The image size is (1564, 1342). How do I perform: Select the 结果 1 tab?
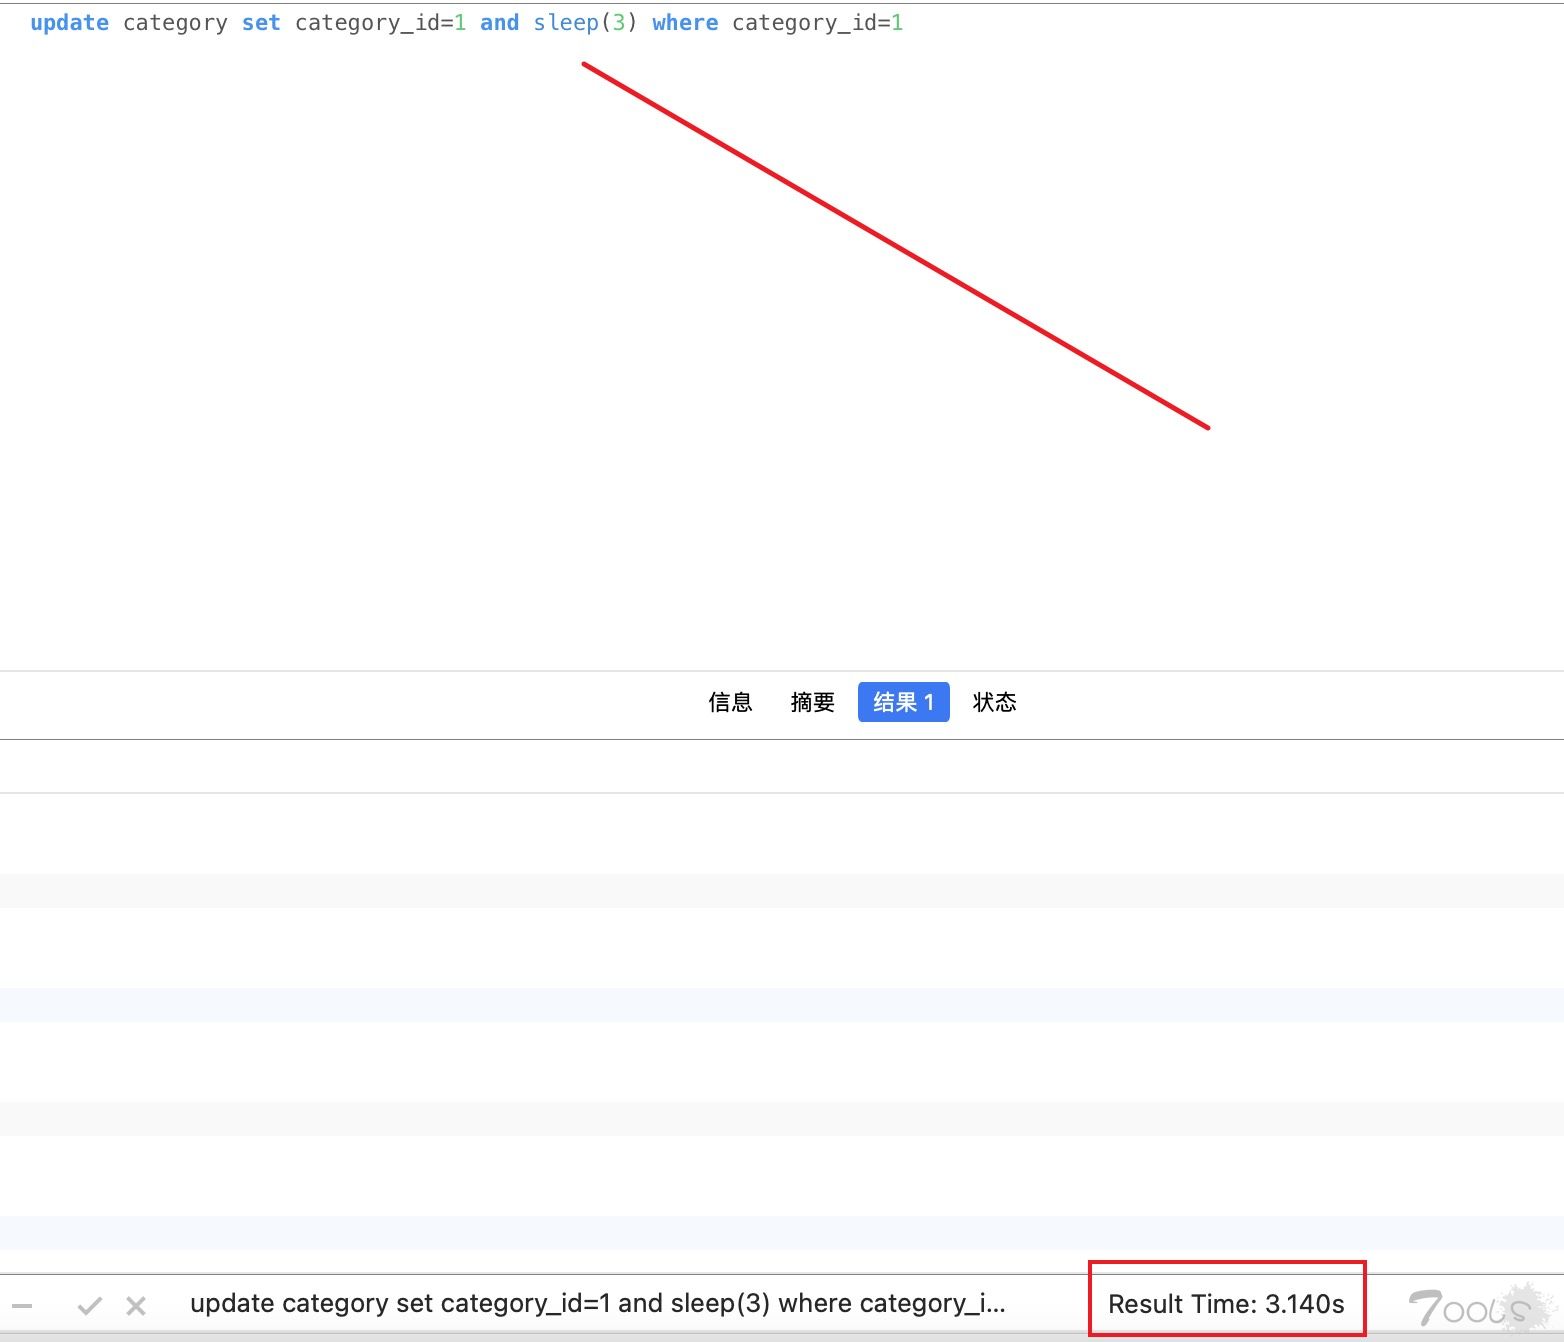903,703
